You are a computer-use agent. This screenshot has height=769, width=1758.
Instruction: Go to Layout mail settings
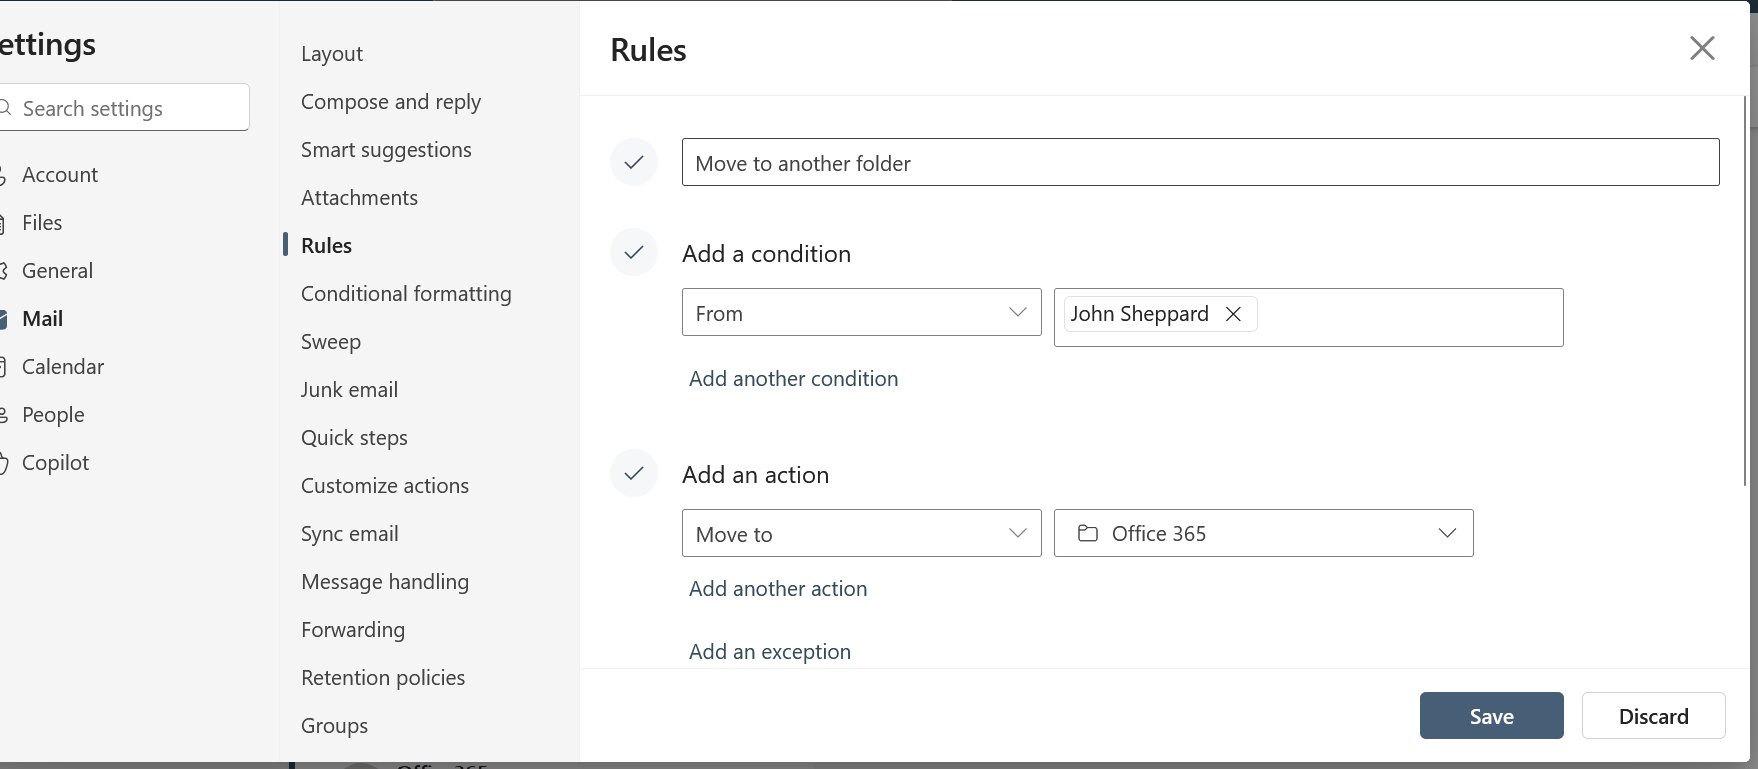point(332,54)
